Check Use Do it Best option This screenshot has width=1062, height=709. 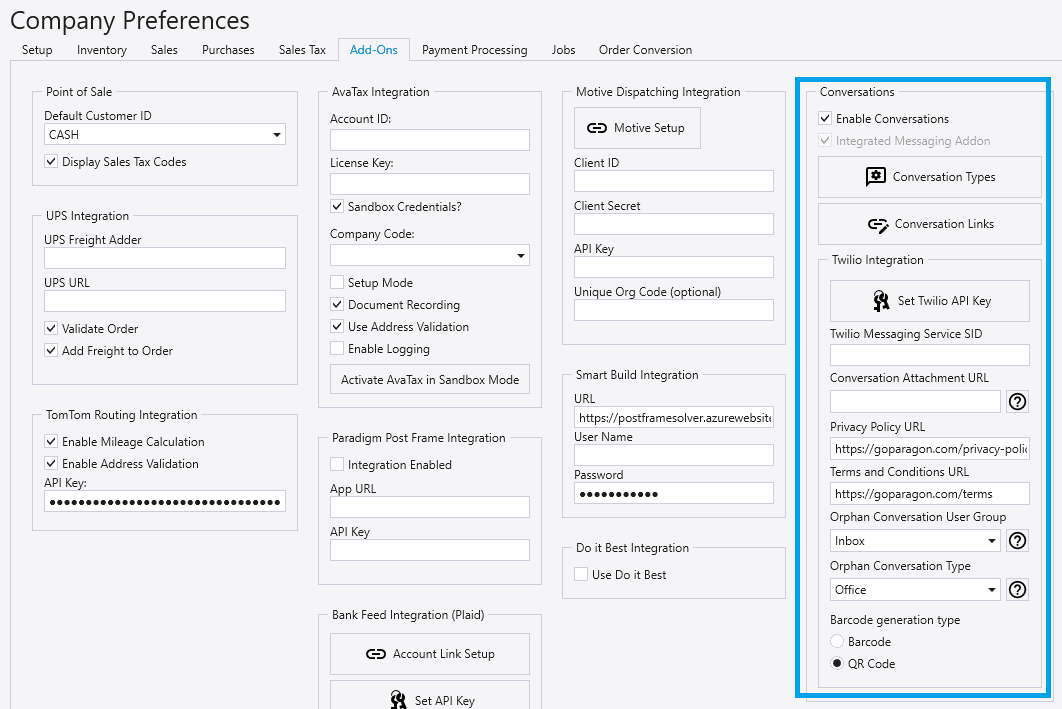(x=581, y=575)
